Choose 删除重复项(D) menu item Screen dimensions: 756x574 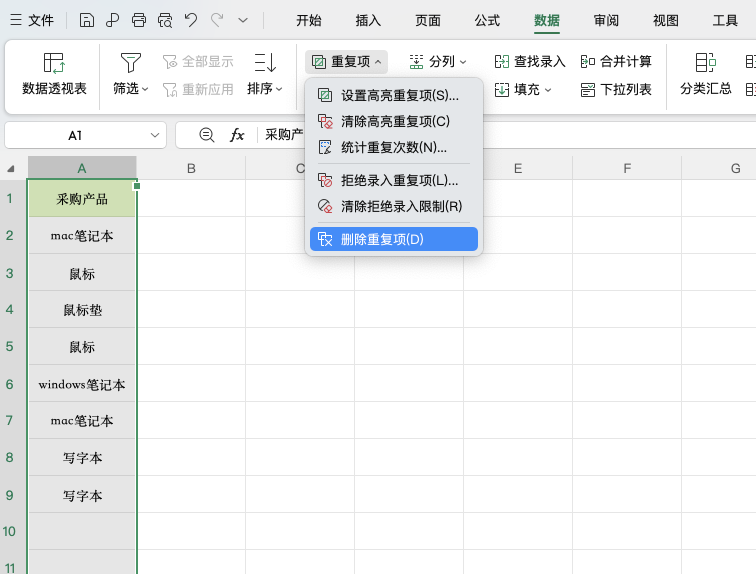tap(394, 239)
